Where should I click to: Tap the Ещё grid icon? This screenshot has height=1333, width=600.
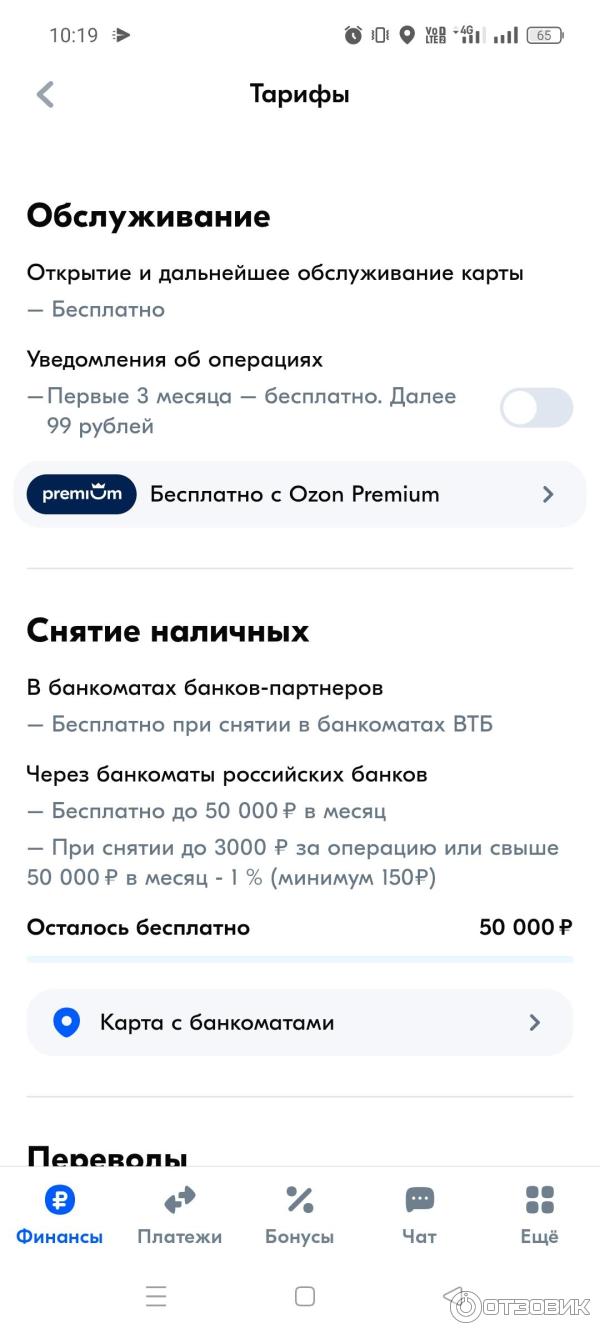[x=539, y=1200]
